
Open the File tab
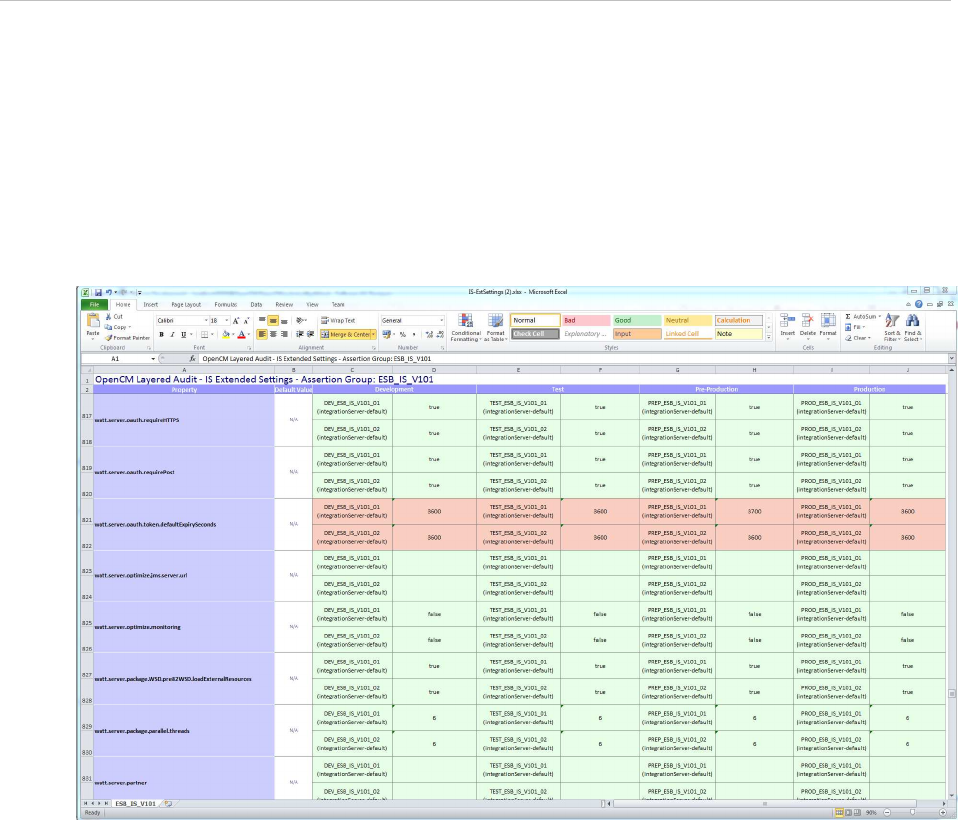pyautogui.click(x=95, y=304)
